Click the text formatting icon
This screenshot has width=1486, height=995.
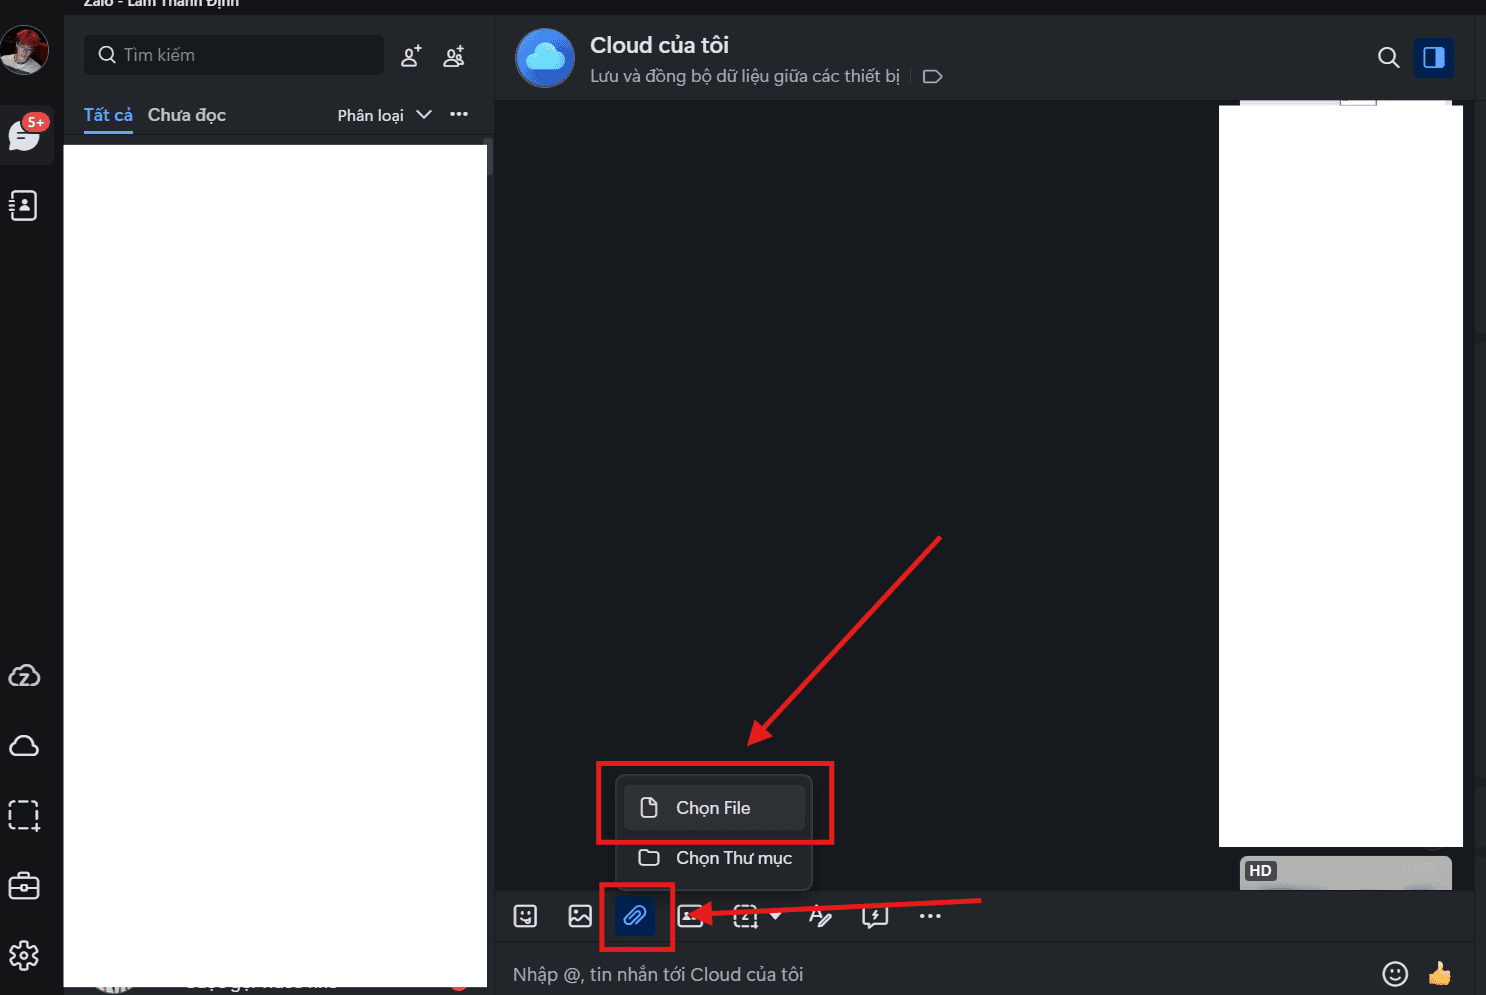pyautogui.click(x=820, y=916)
